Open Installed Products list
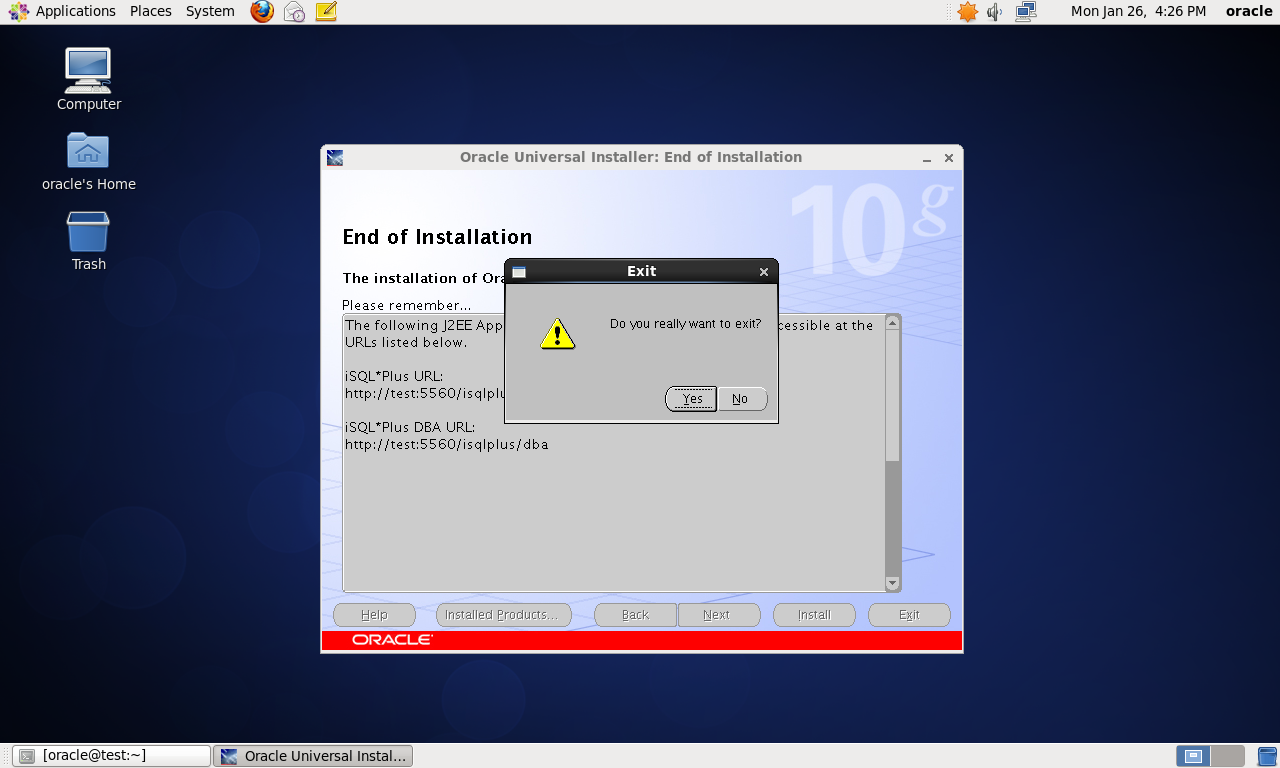This screenshot has height=768, width=1280. pyautogui.click(x=503, y=615)
